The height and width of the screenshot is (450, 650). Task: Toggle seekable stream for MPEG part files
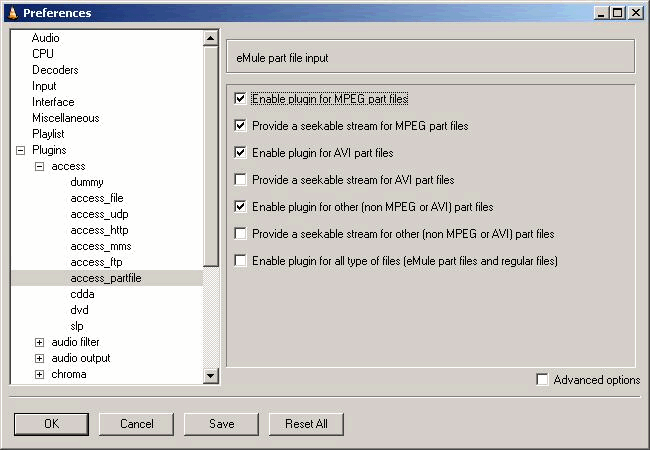coord(240,126)
